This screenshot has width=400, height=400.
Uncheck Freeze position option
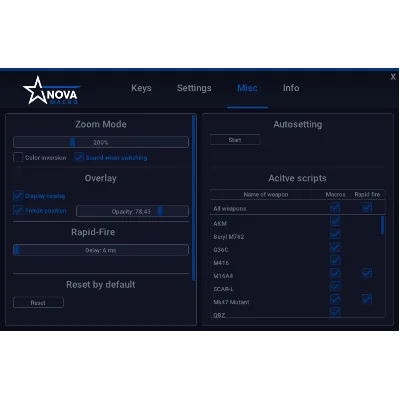coord(18,210)
